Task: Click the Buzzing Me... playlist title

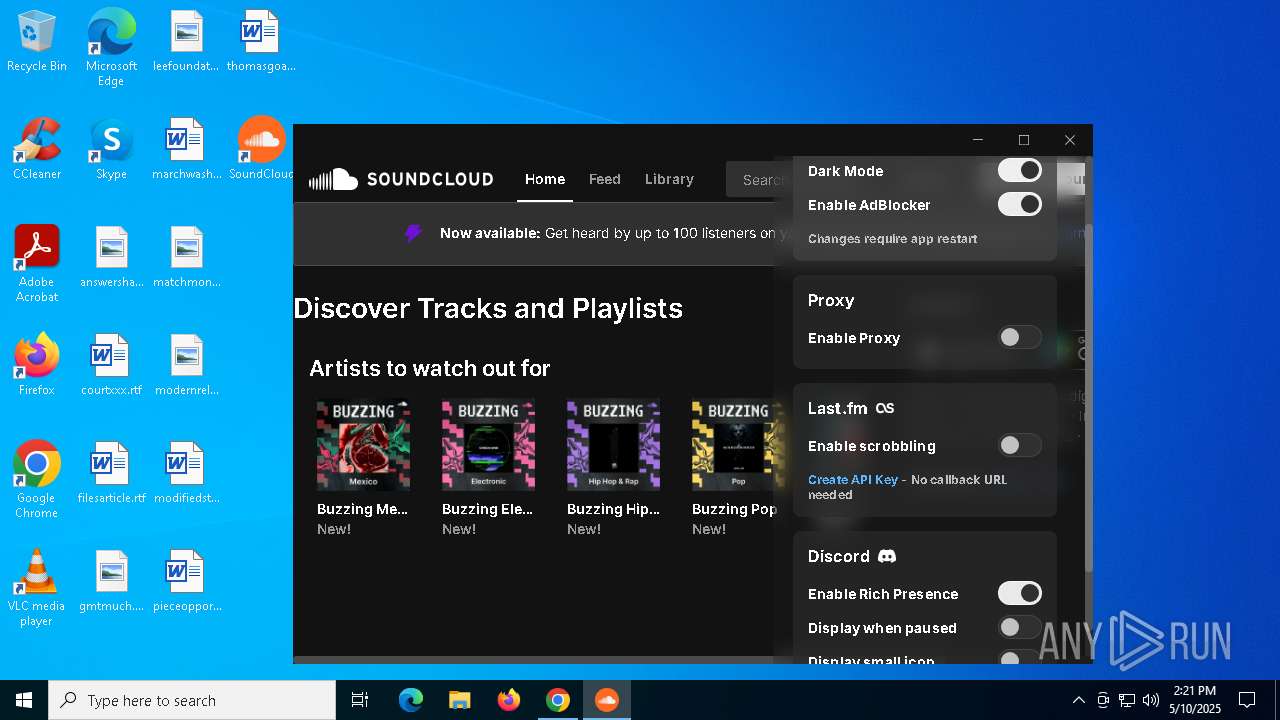Action: (x=362, y=509)
